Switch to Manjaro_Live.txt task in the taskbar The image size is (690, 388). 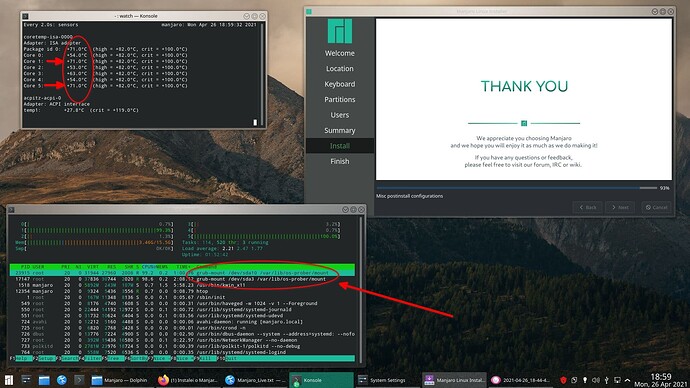click(x=255, y=380)
